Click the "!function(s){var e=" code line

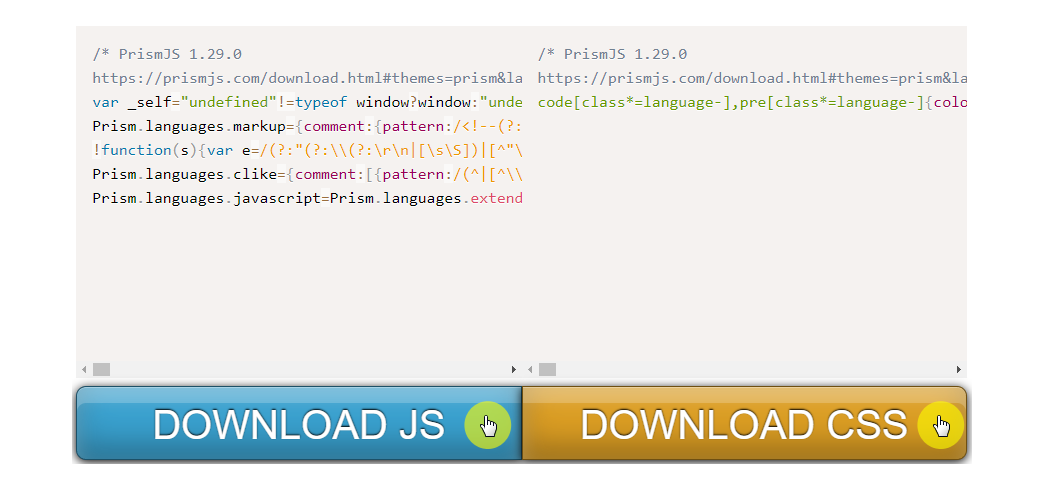(x=308, y=151)
